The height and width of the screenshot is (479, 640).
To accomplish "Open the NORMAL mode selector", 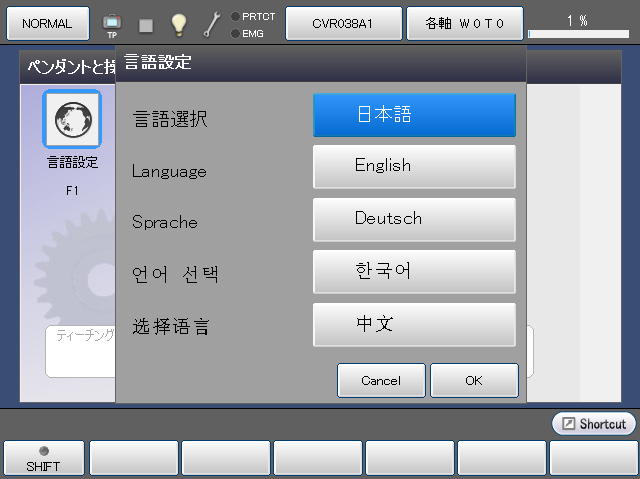I will (47, 23).
